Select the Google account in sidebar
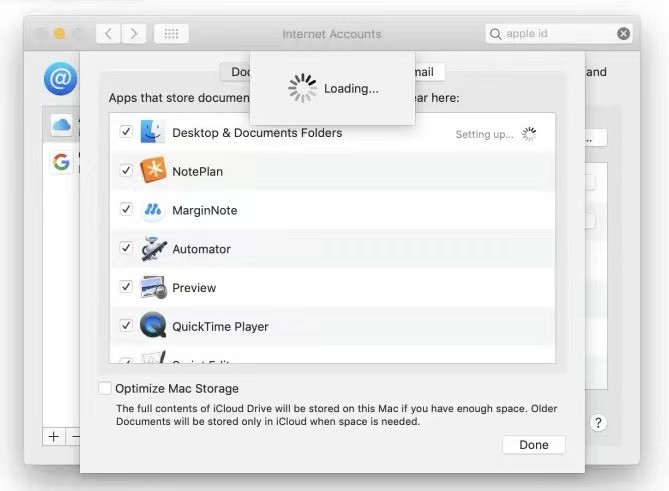669x491 pixels. [61, 162]
